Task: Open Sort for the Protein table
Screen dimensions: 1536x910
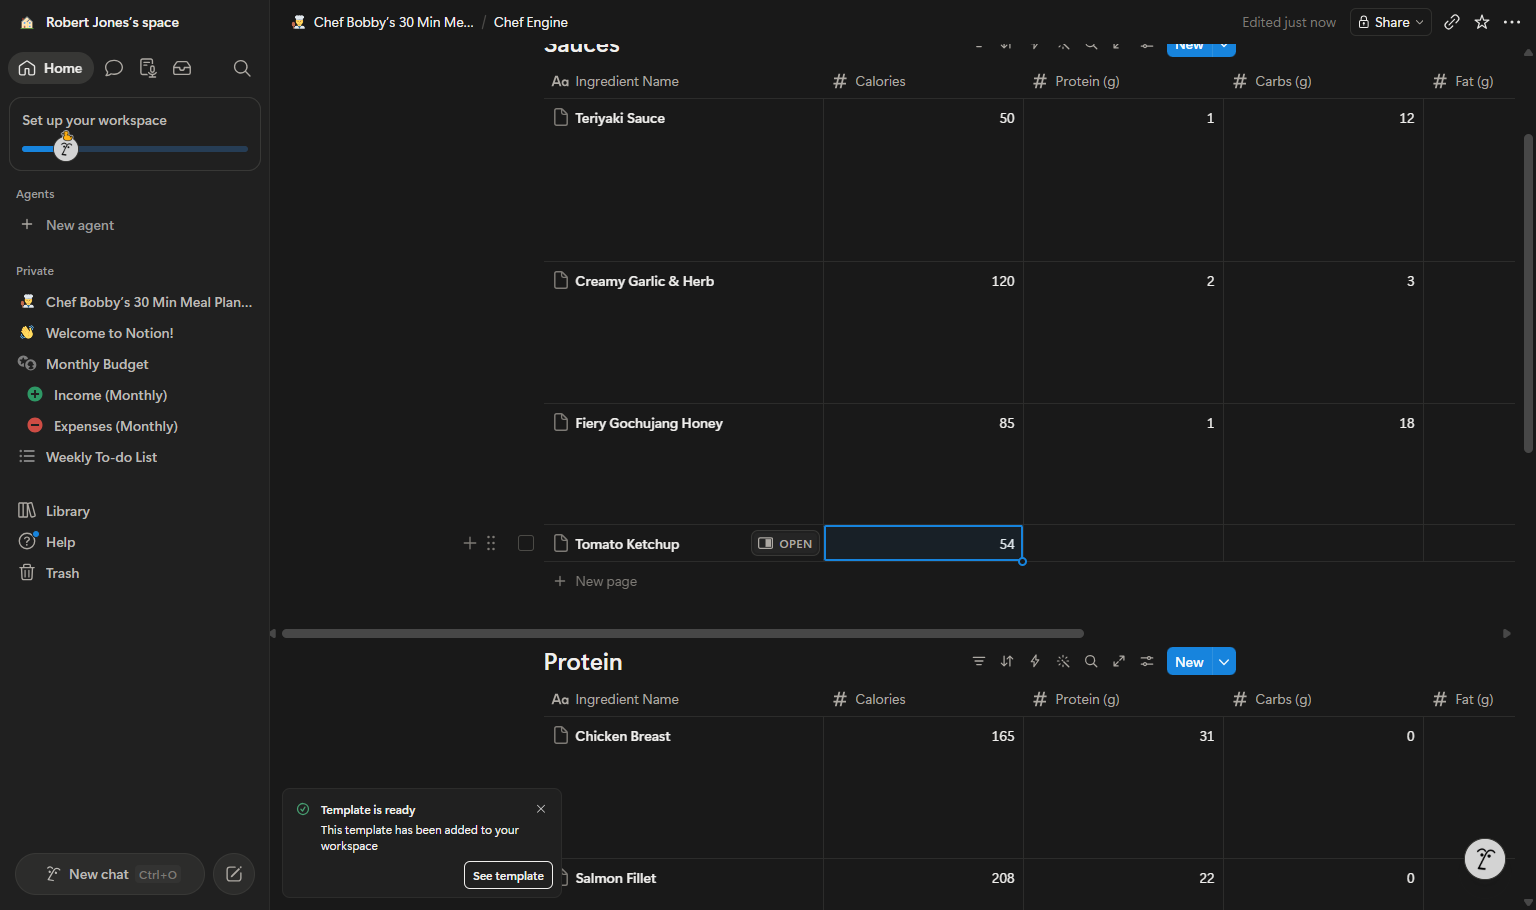Action: [x=1007, y=661]
